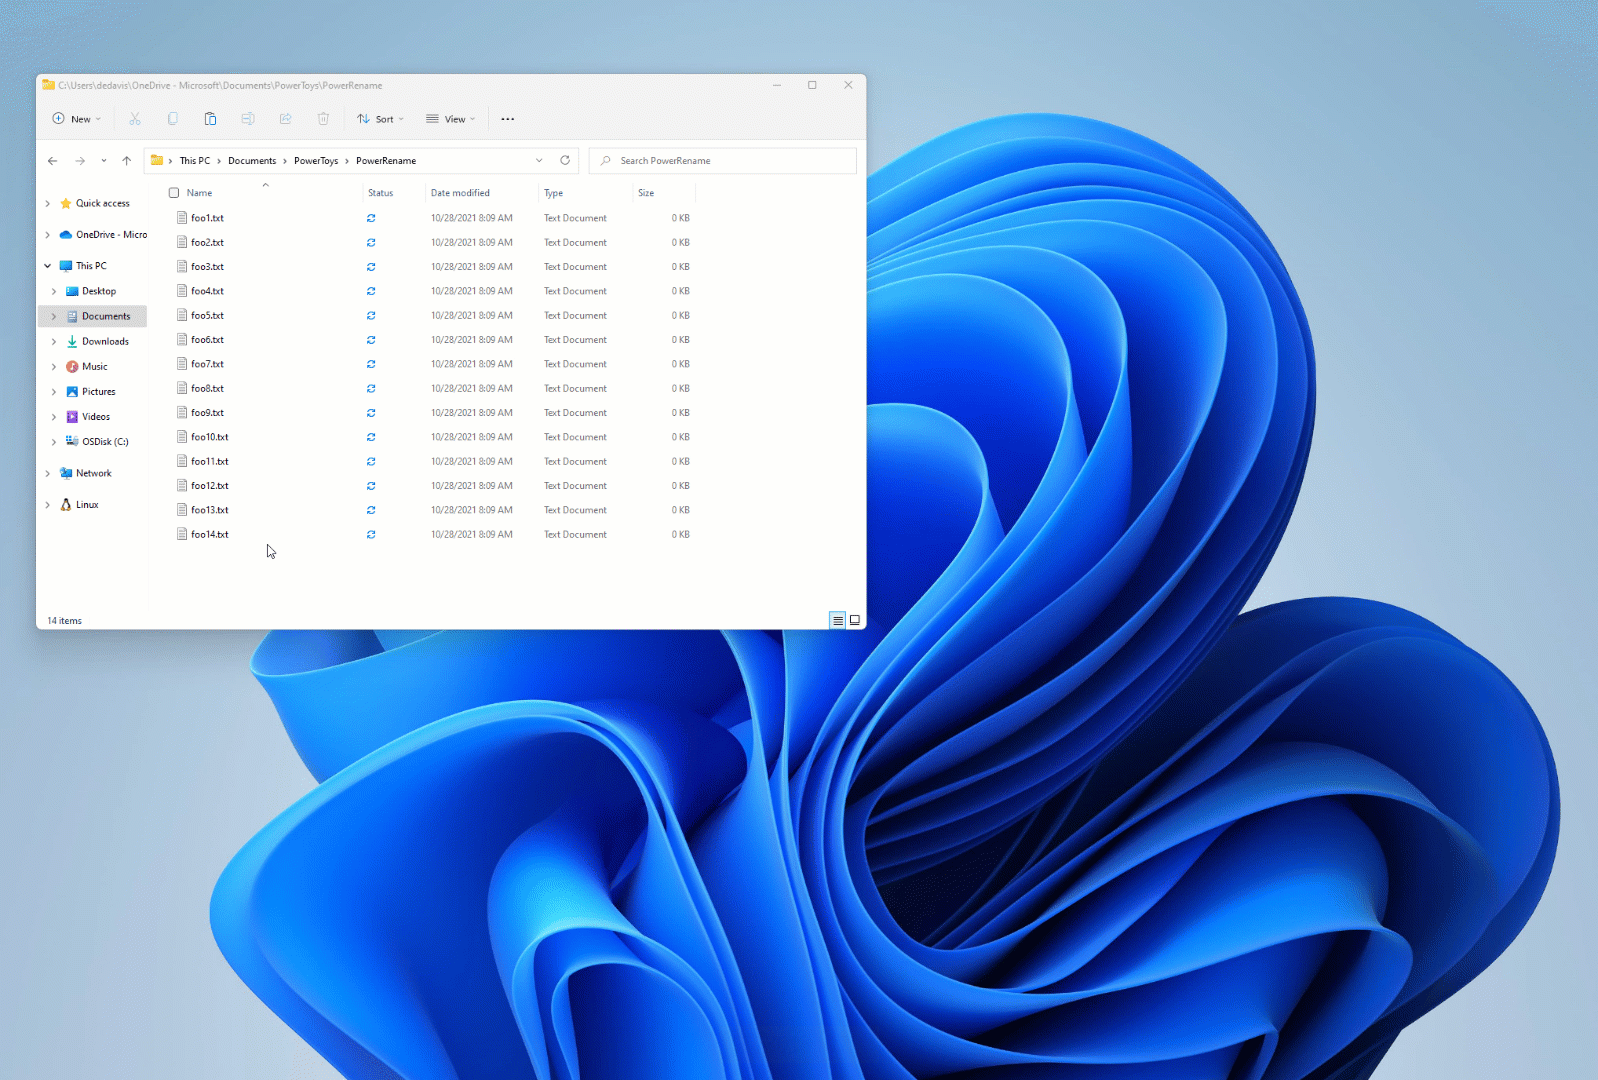Open the View dropdown menu
This screenshot has width=1598, height=1080.
point(450,119)
